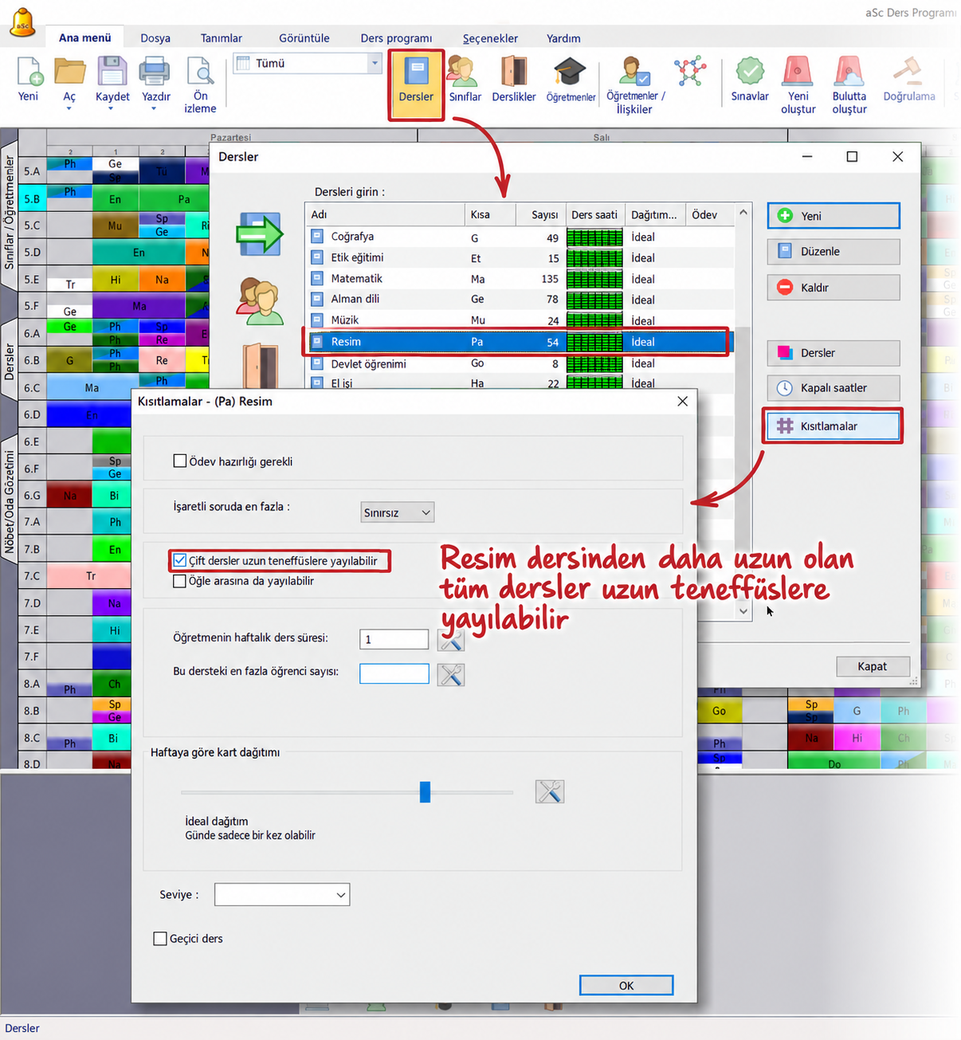Expand the Seviye combo box

[x=282, y=895]
